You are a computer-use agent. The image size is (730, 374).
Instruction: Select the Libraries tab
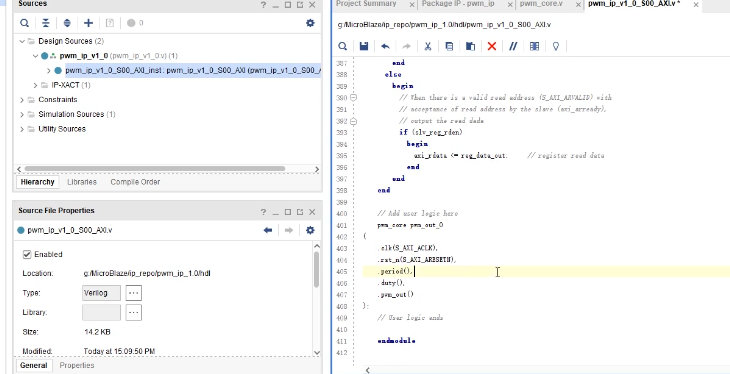[82, 182]
